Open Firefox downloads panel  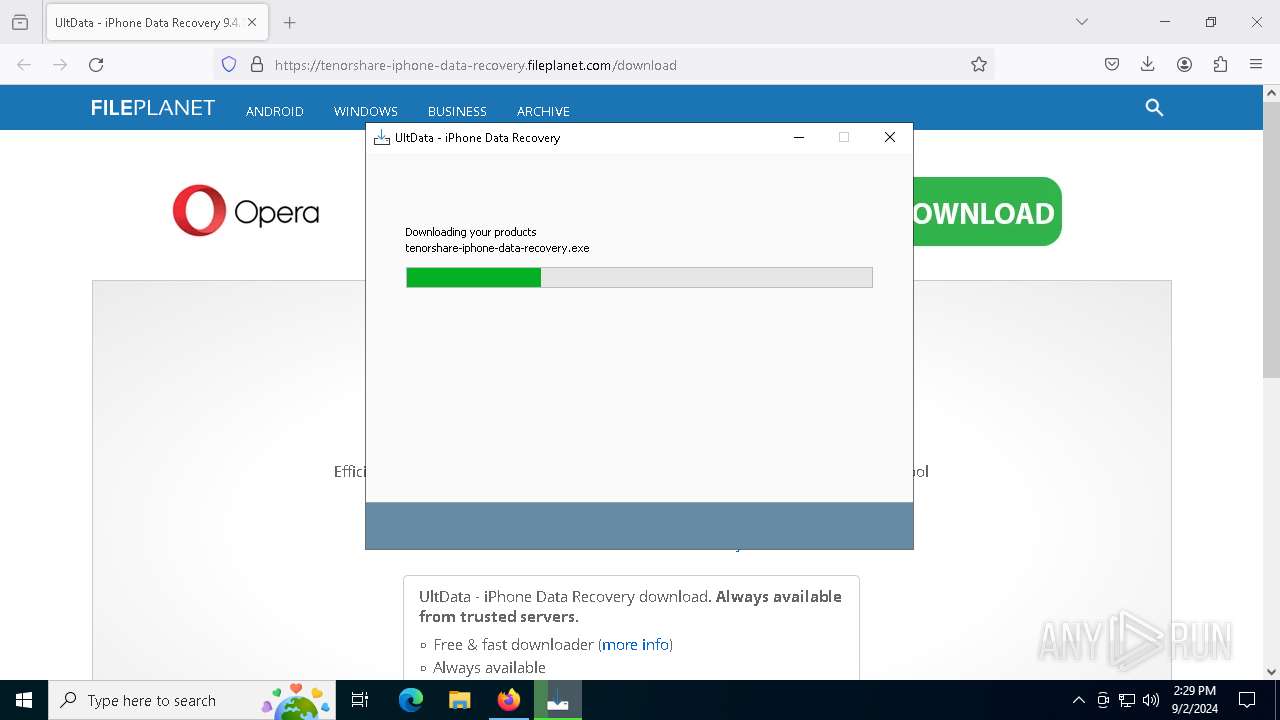(x=1148, y=65)
